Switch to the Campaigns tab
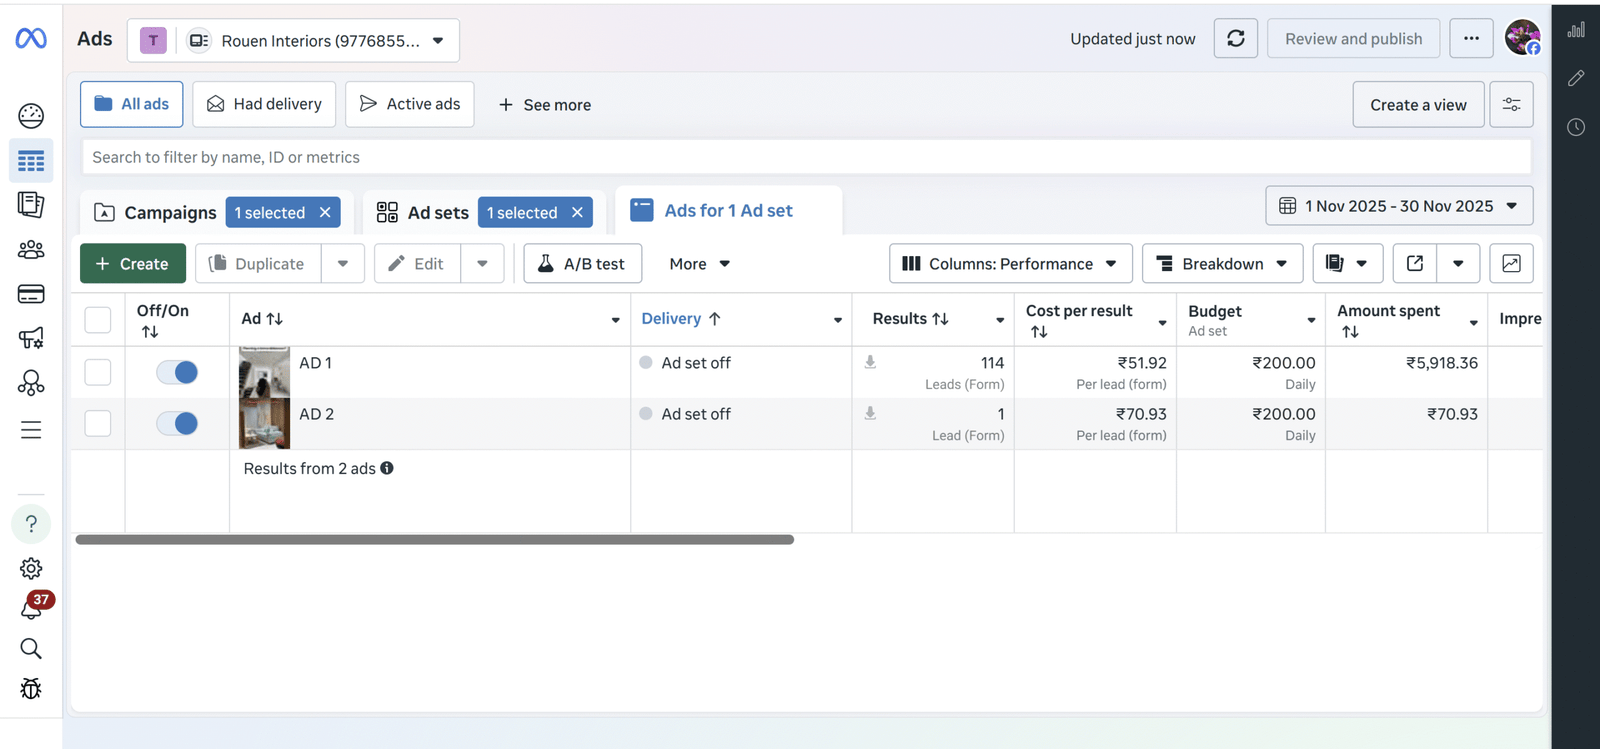The image size is (1600, 749). click(156, 212)
